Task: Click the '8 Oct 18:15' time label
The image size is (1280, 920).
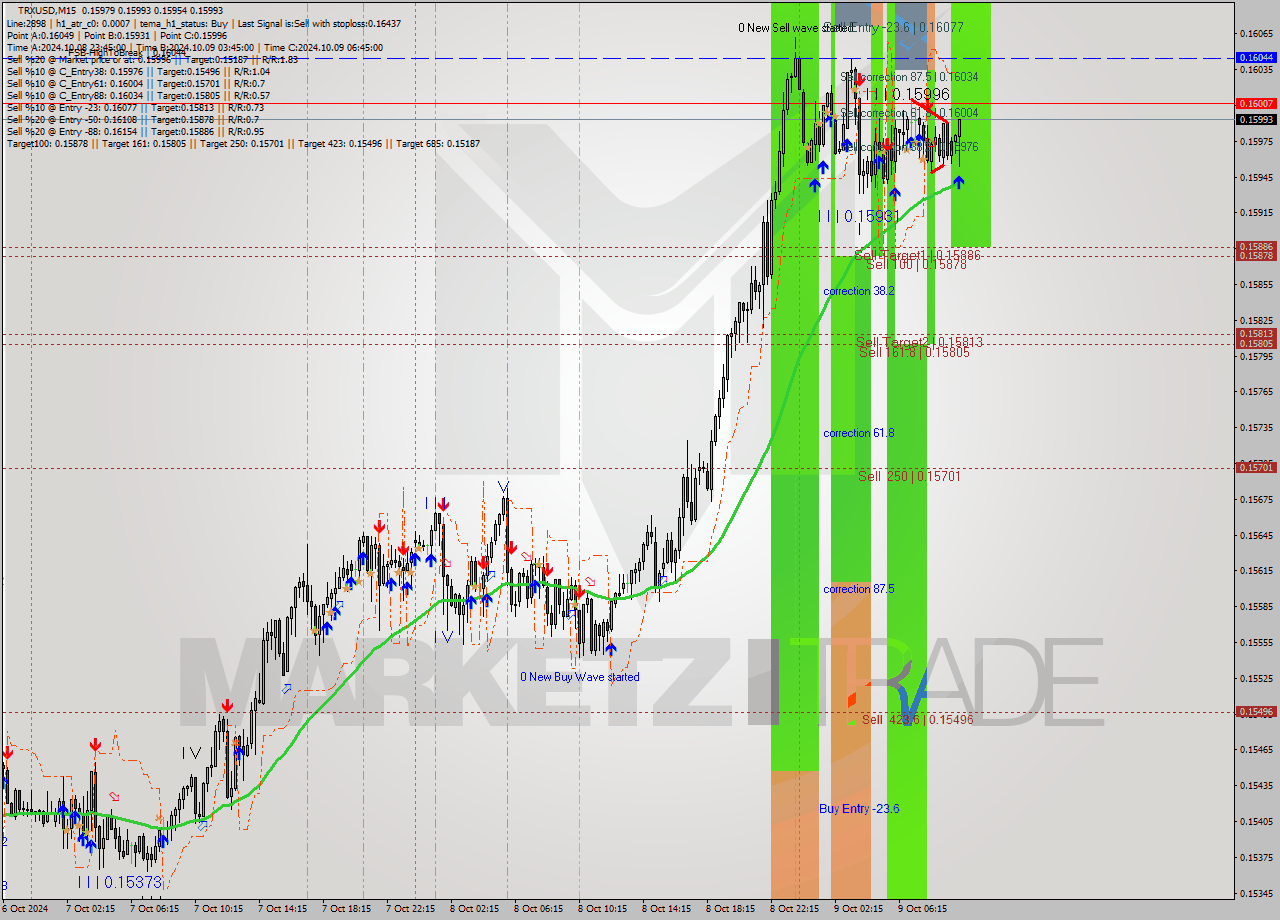Action: coord(730,909)
